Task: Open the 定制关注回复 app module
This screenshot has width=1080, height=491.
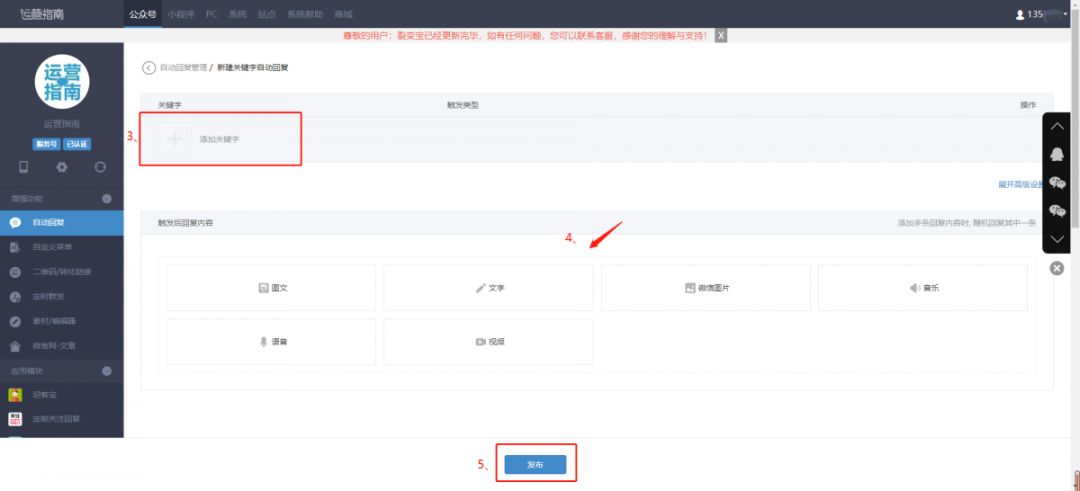Action: (x=62, y=419)
